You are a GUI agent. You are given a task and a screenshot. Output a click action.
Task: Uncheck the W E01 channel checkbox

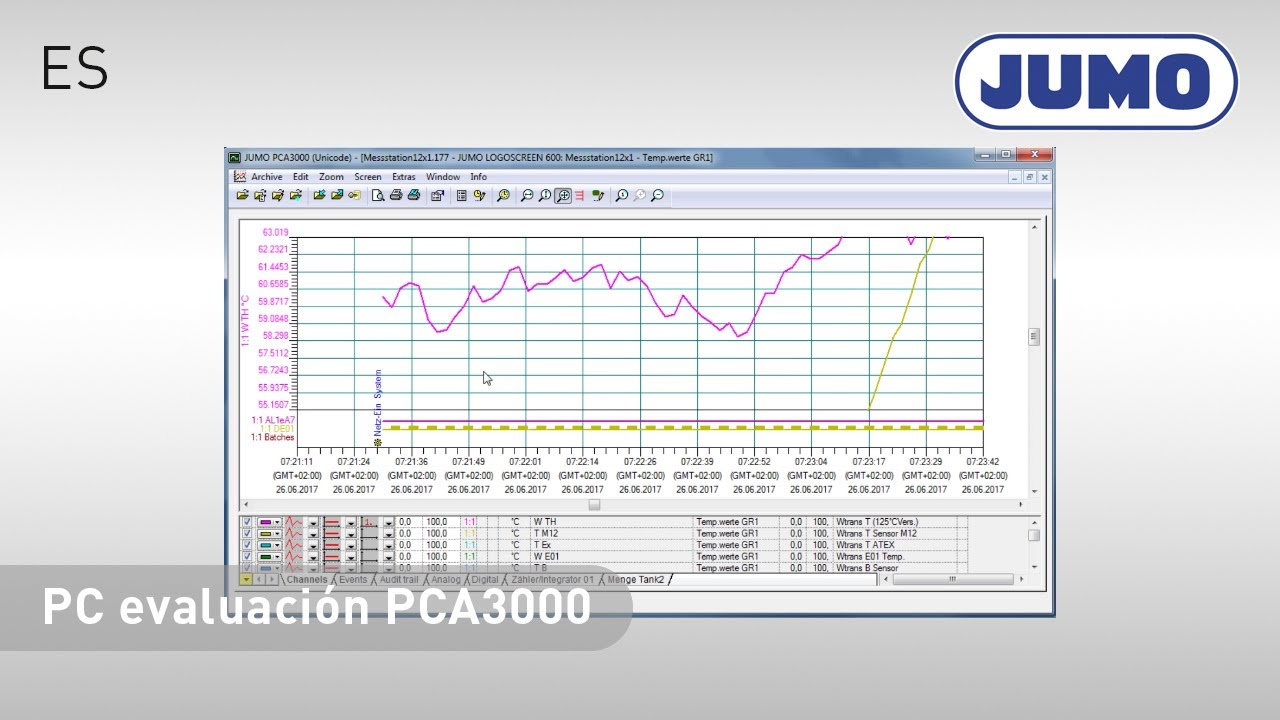point(247,556)
